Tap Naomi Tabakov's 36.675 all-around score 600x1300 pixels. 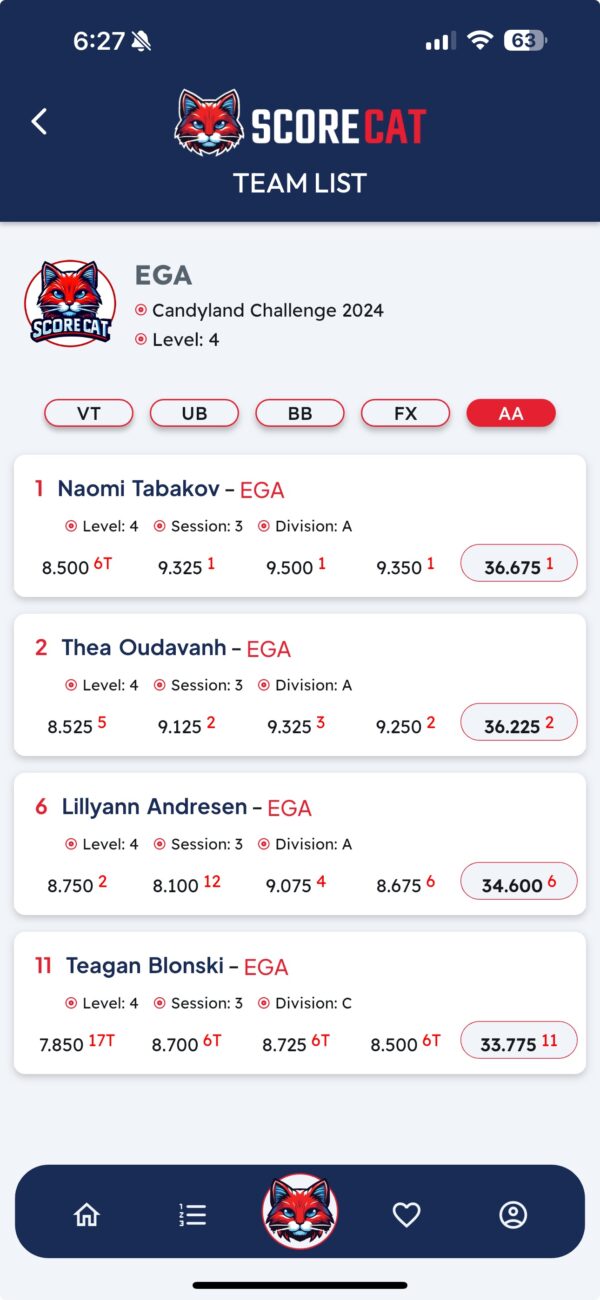(x=519, y=566)
